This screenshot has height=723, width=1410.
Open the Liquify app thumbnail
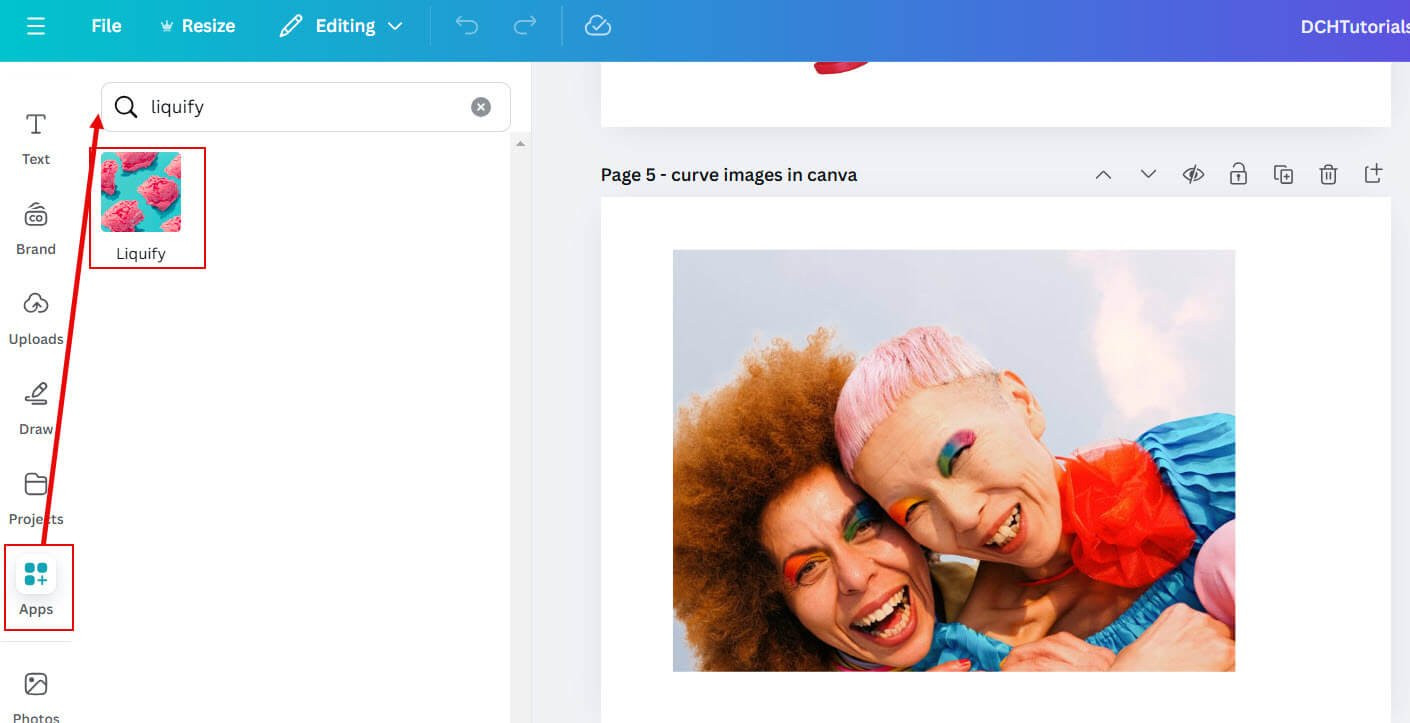(141, 192)
